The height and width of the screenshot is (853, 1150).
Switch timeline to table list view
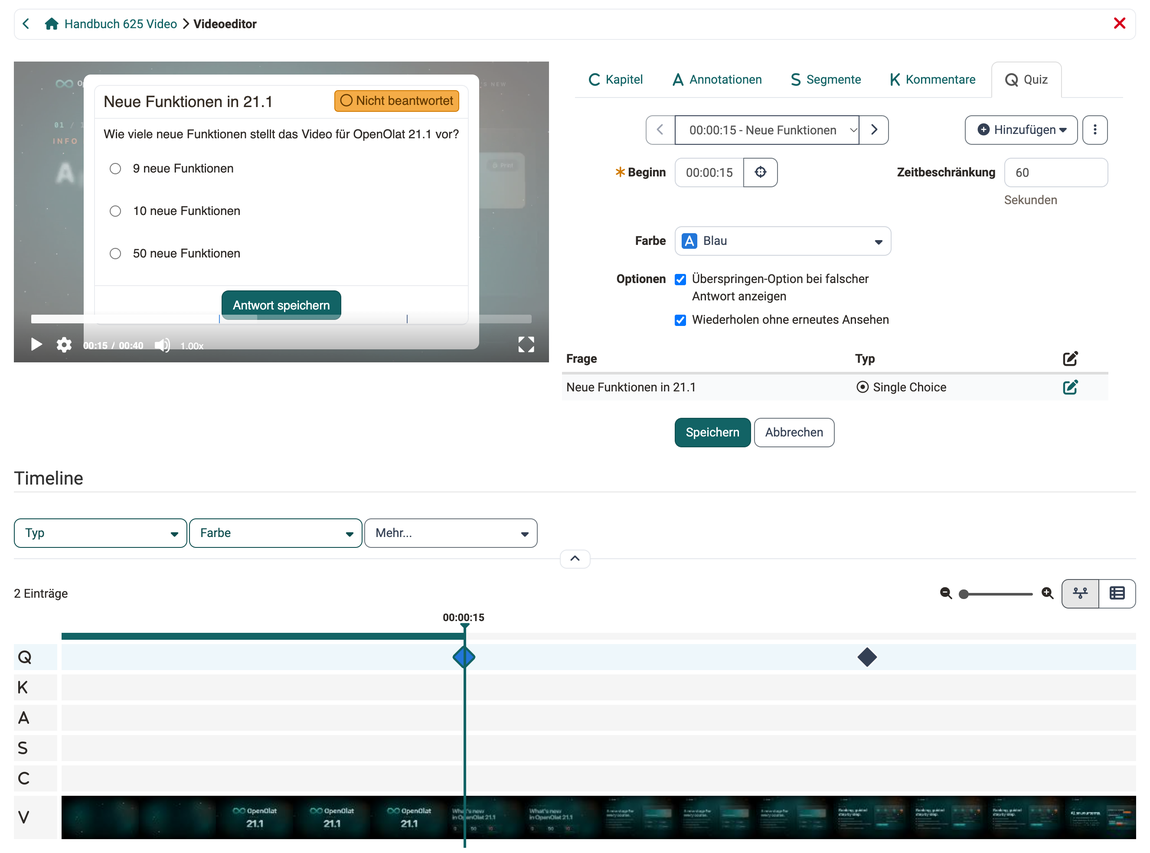1117,593
